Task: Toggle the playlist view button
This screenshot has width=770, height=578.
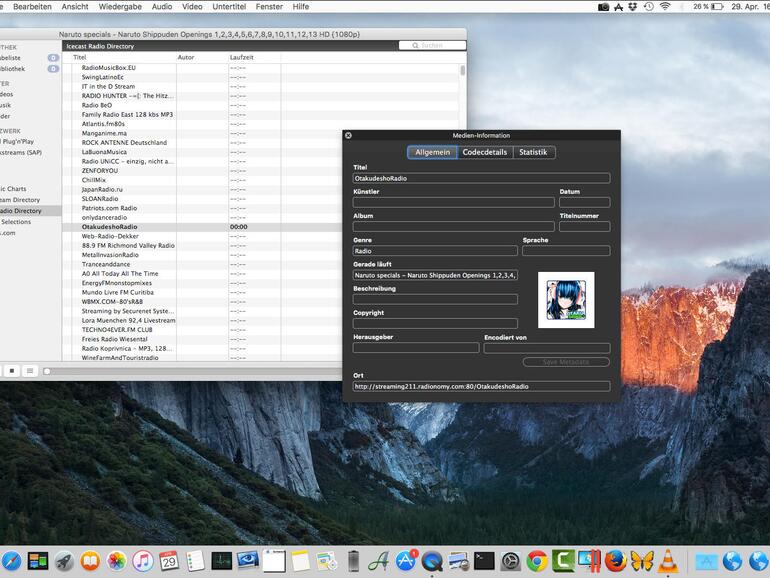Action: [30, 371]
